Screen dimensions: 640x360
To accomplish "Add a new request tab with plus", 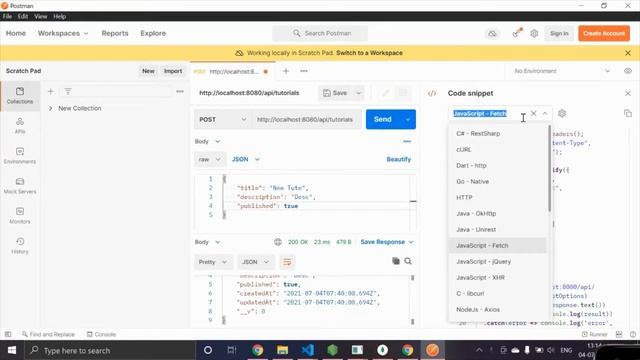I will click(x=286, y=71).
